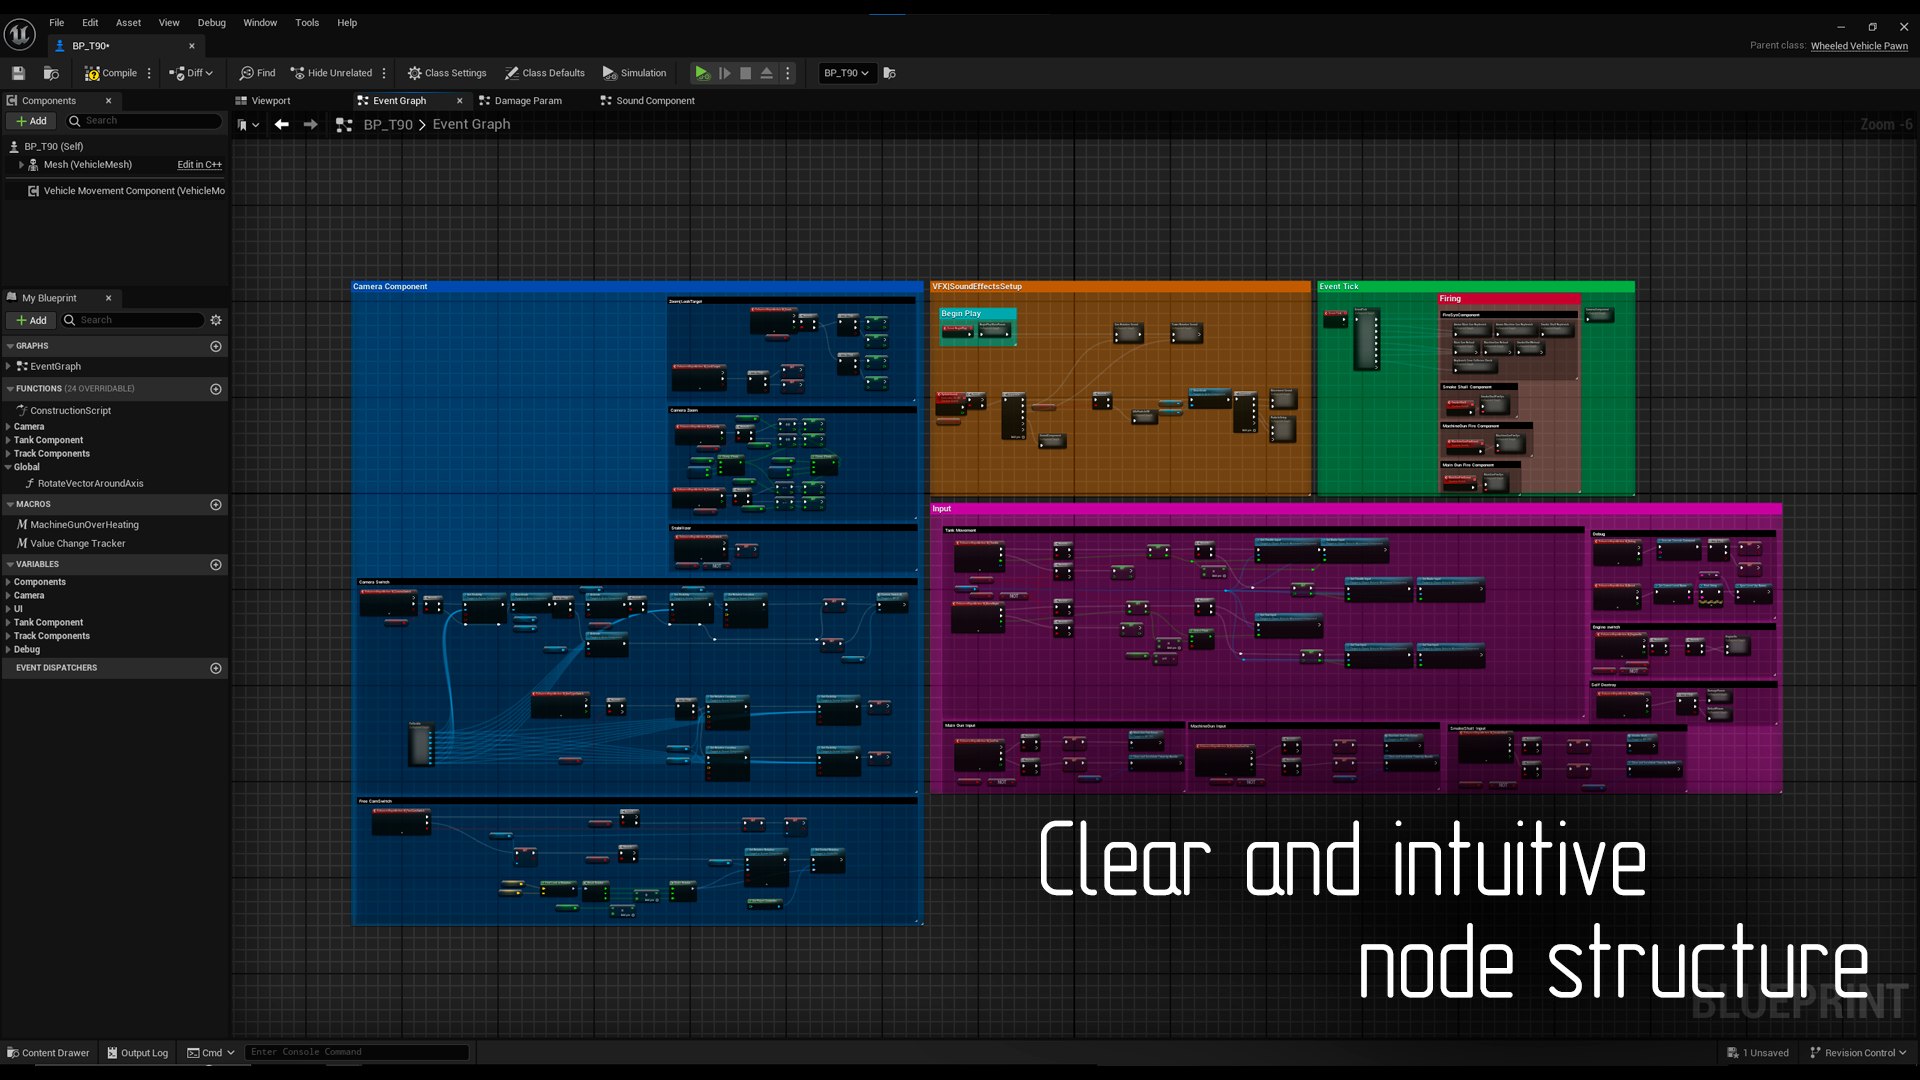
Task: Toggle Hide Unrelated nodes
Action: pyautogui.click(x=331, y=73)
